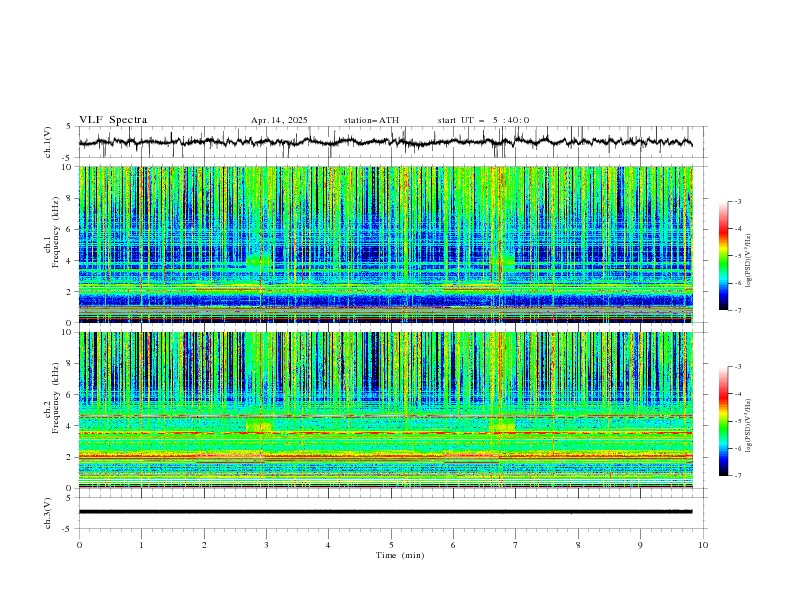This screenshot has height=612, width=792.
Task: Click the "ch.3(V)" axis label
Action: pos(48,513)
